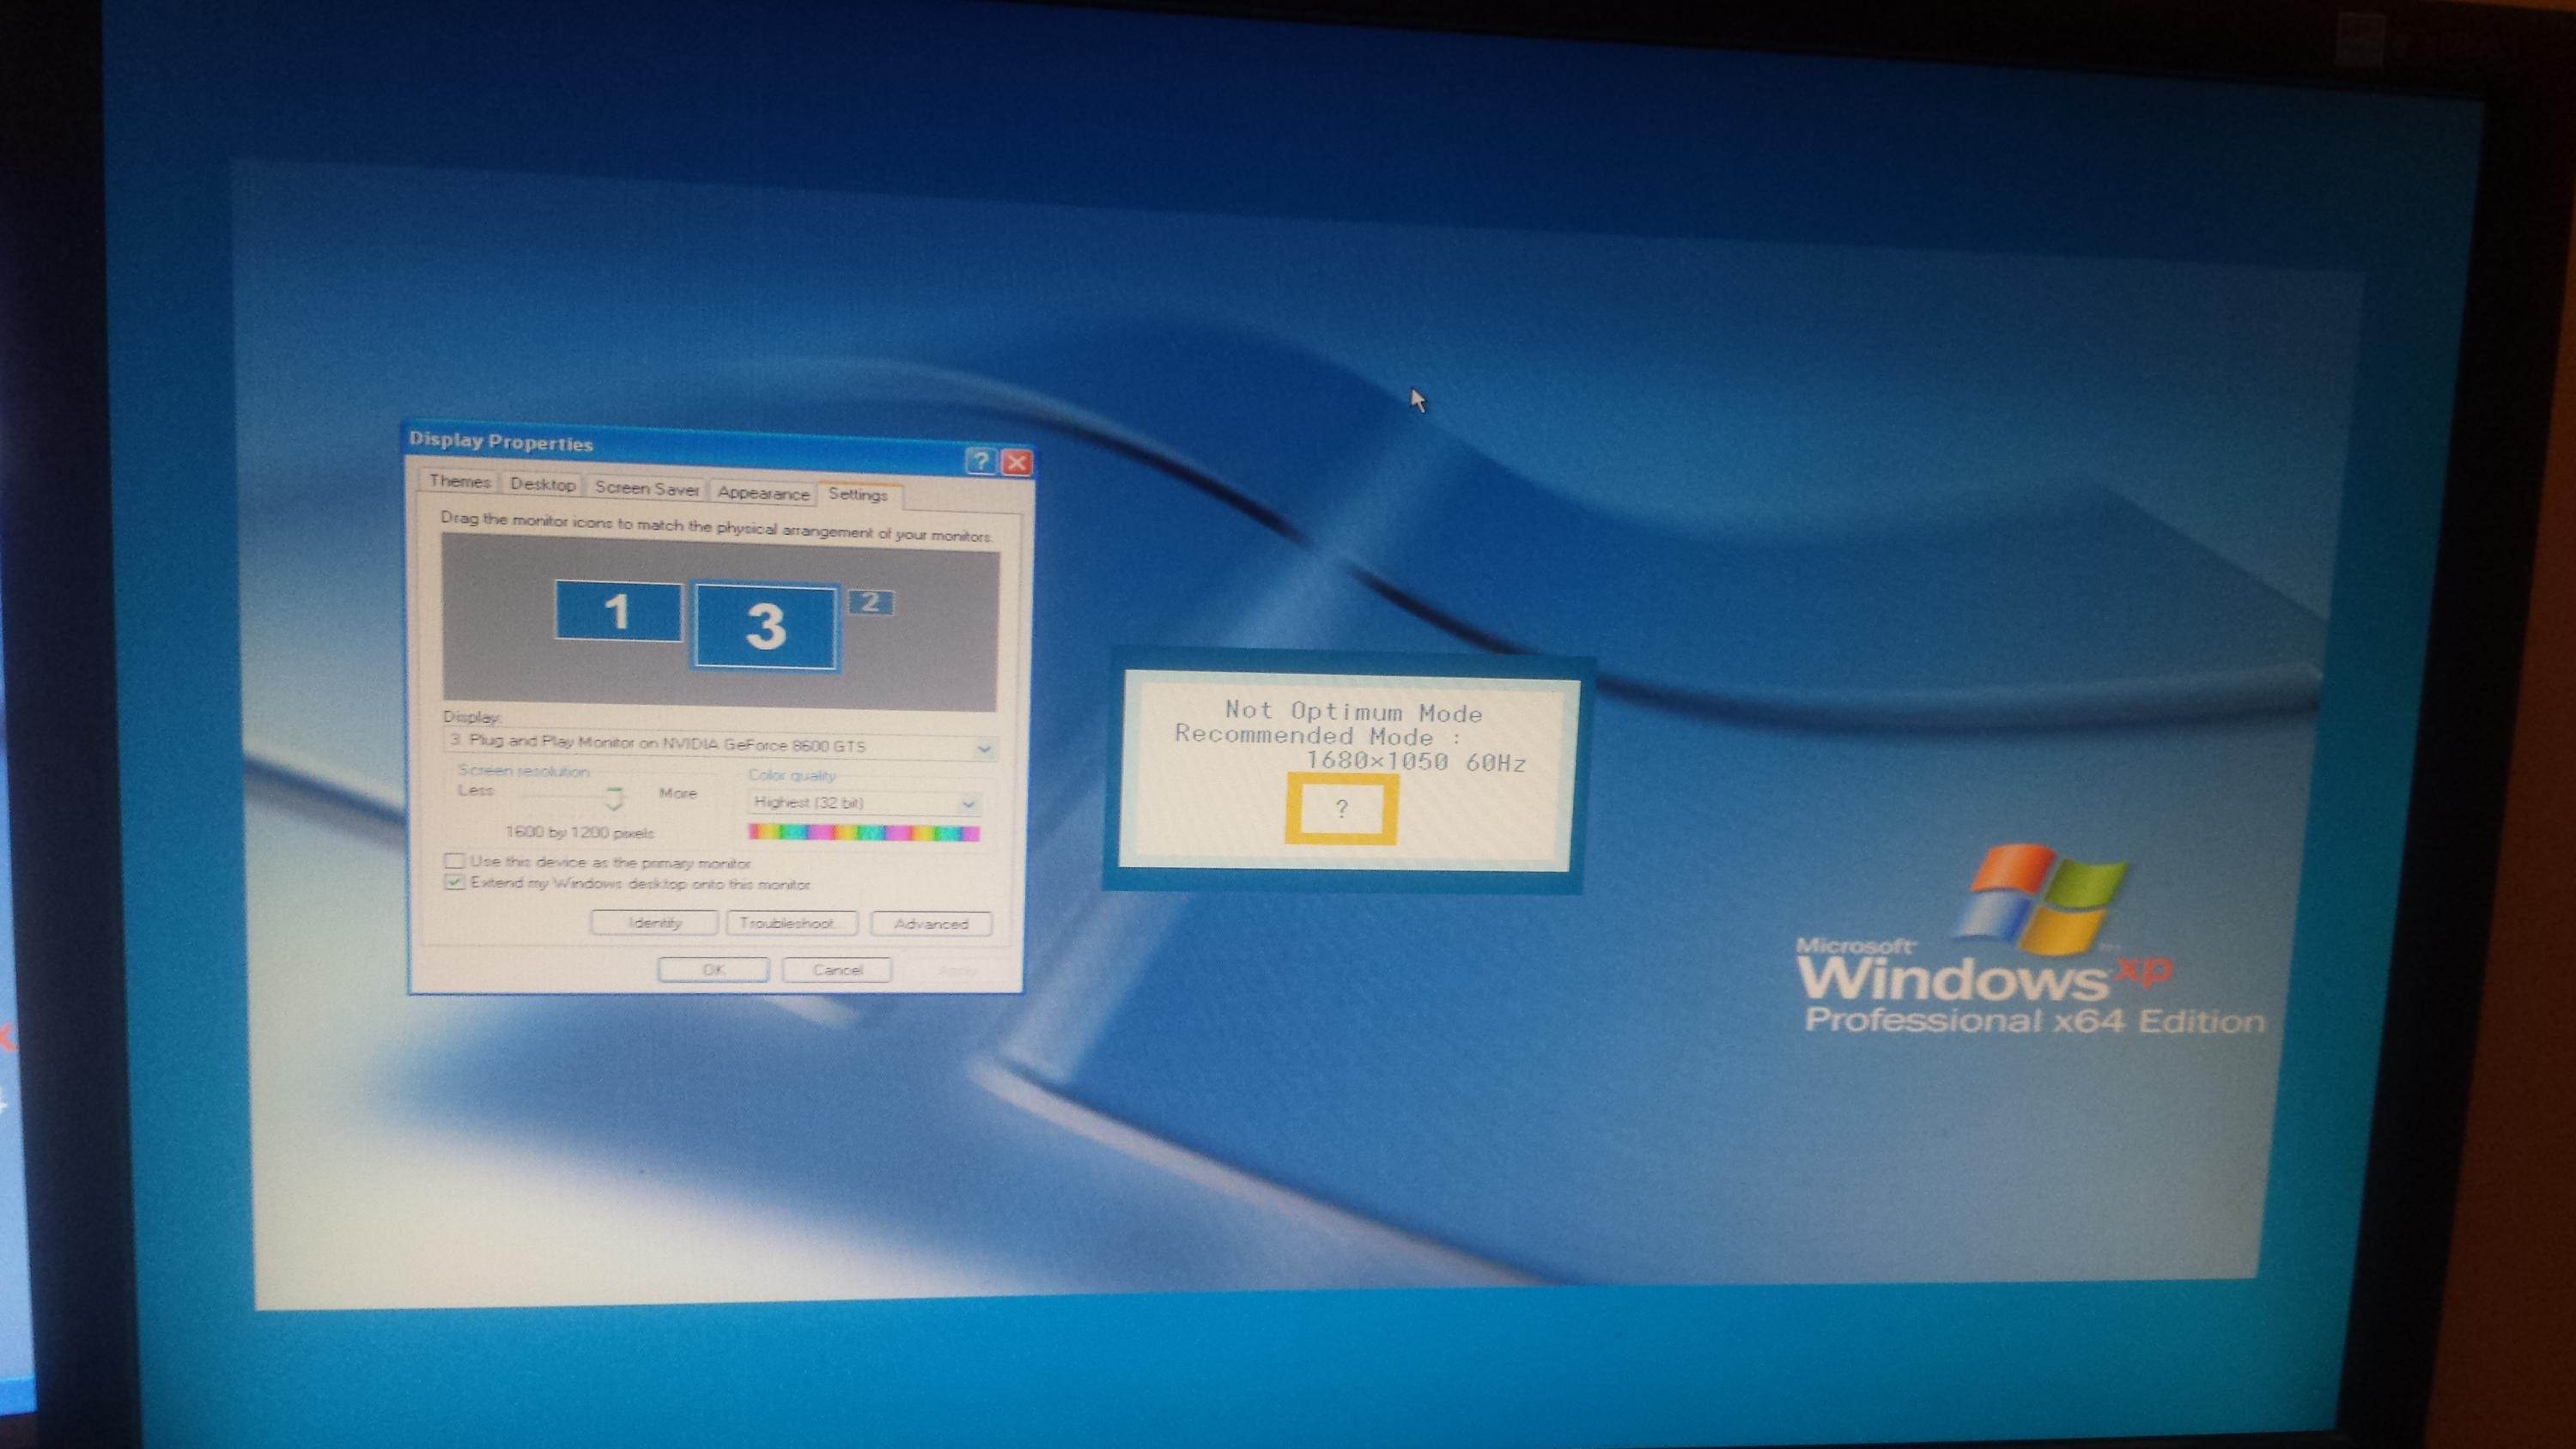Click the Advanced button

[931, 924]
